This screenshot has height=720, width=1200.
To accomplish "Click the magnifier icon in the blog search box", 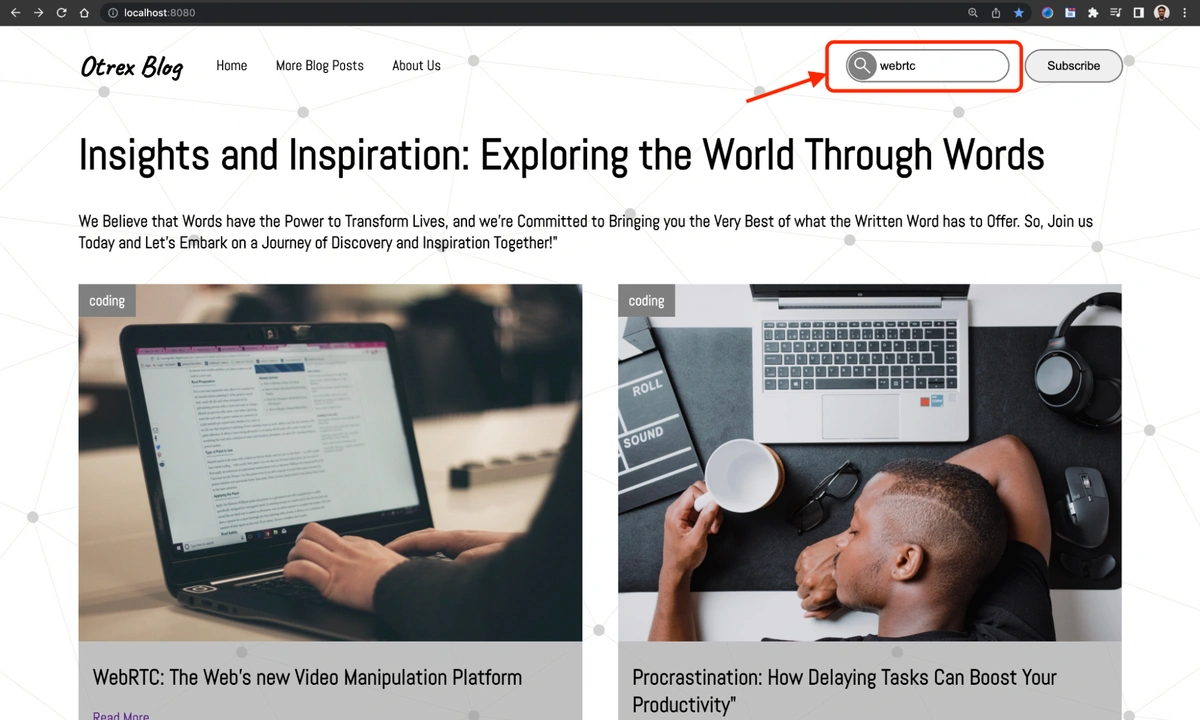I will [x=861, y=66].
